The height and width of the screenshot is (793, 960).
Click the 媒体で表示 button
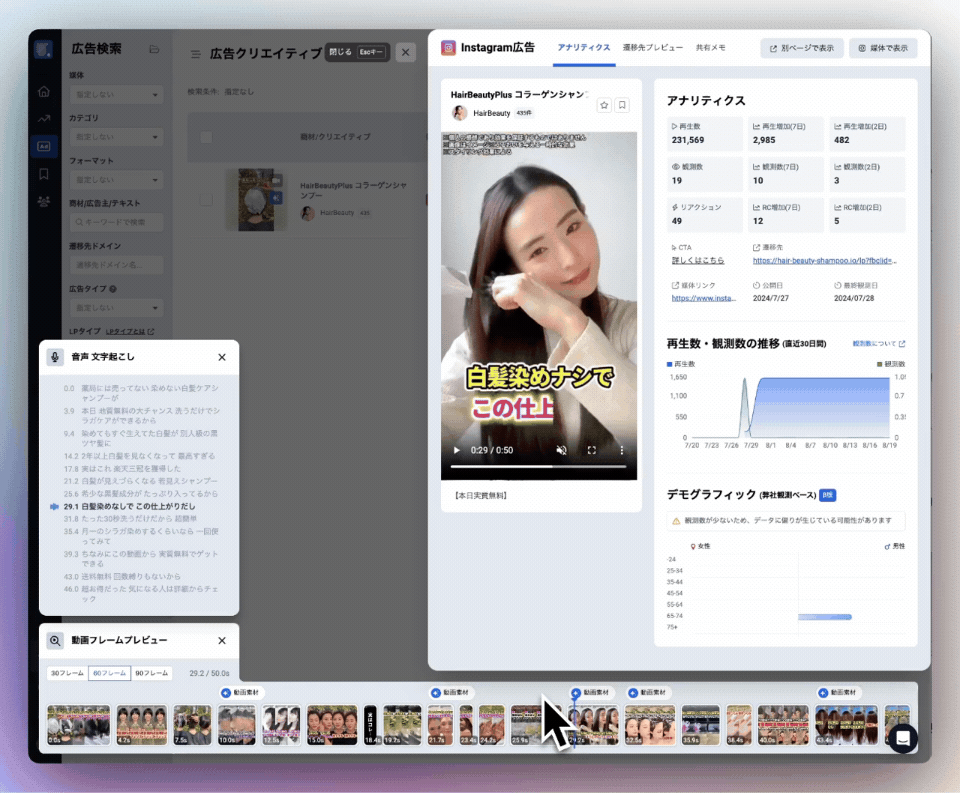tap(883, 48)
